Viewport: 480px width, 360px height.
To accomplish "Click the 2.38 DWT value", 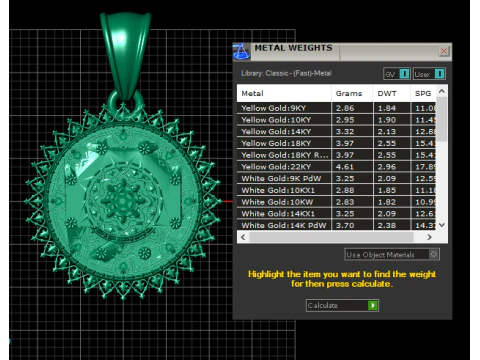I will point(387,225).
